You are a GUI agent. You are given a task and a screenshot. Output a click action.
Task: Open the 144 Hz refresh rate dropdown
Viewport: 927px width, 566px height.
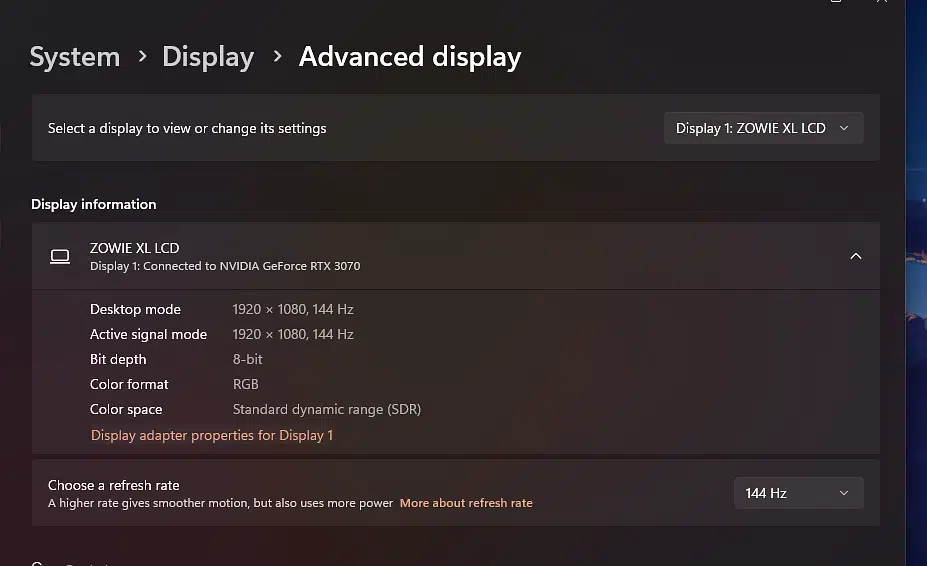[x=797, y=493]
